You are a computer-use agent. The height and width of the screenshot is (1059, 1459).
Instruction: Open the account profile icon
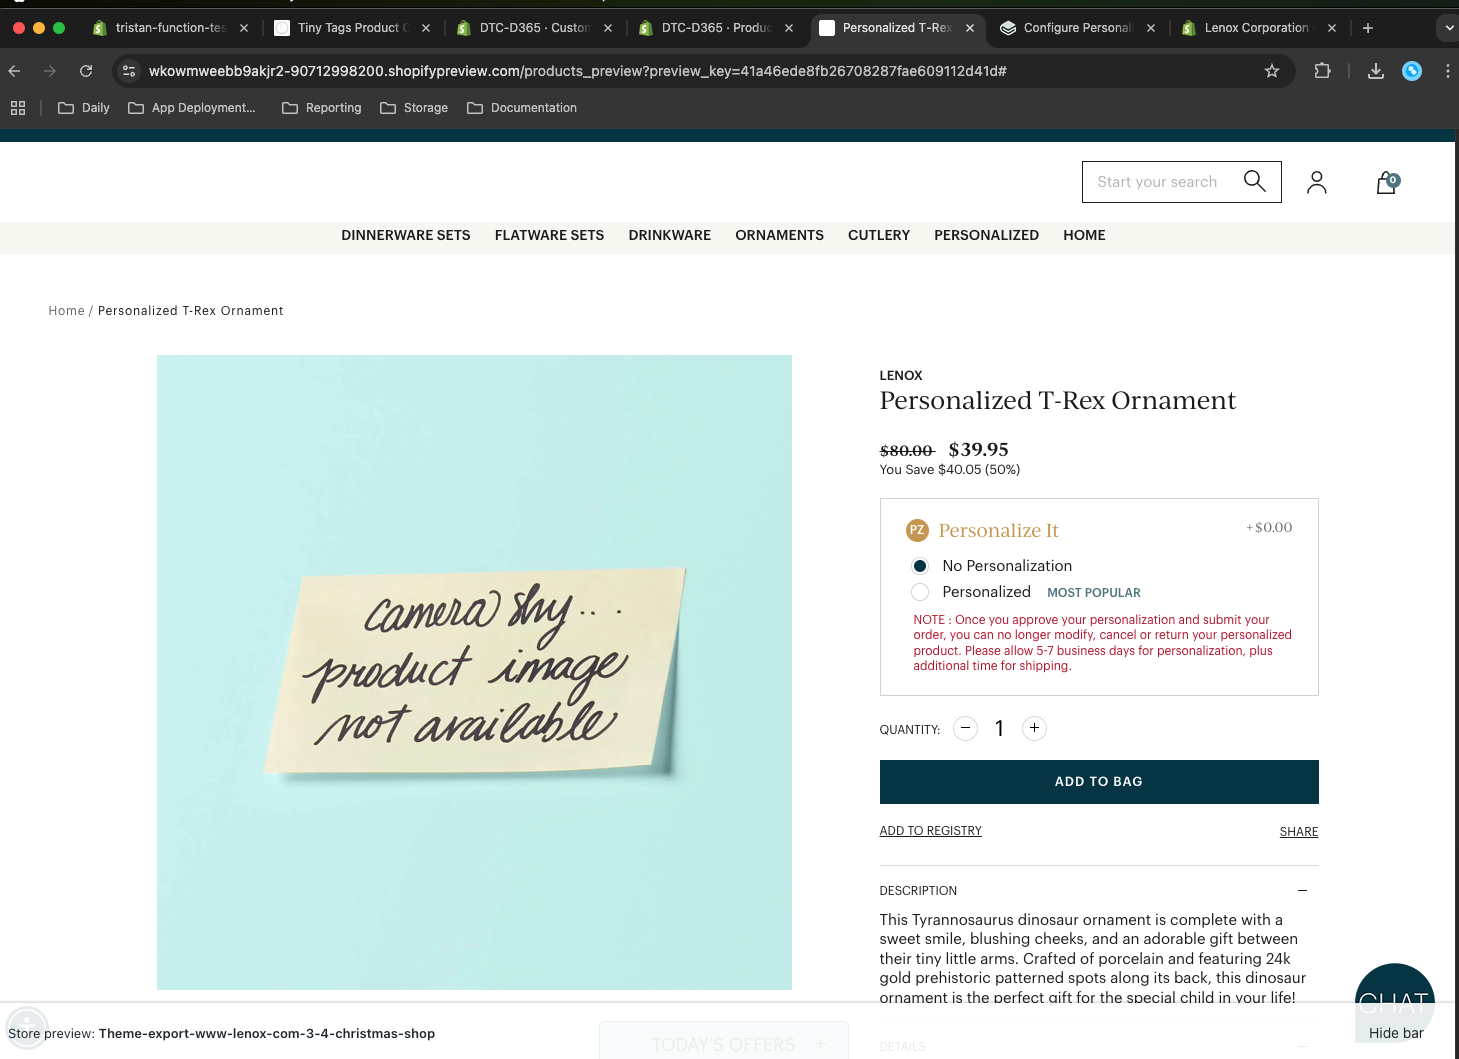(1316, 182)
